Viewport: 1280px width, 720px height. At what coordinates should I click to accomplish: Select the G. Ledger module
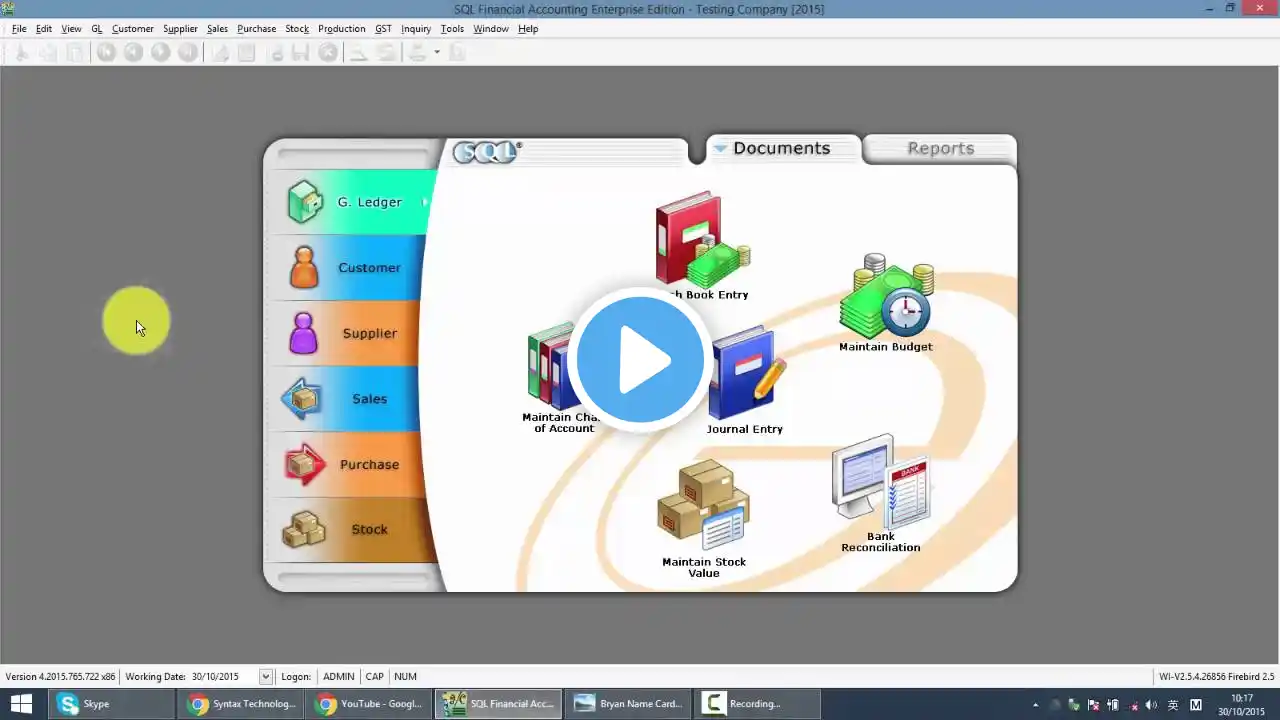point(351,202)
